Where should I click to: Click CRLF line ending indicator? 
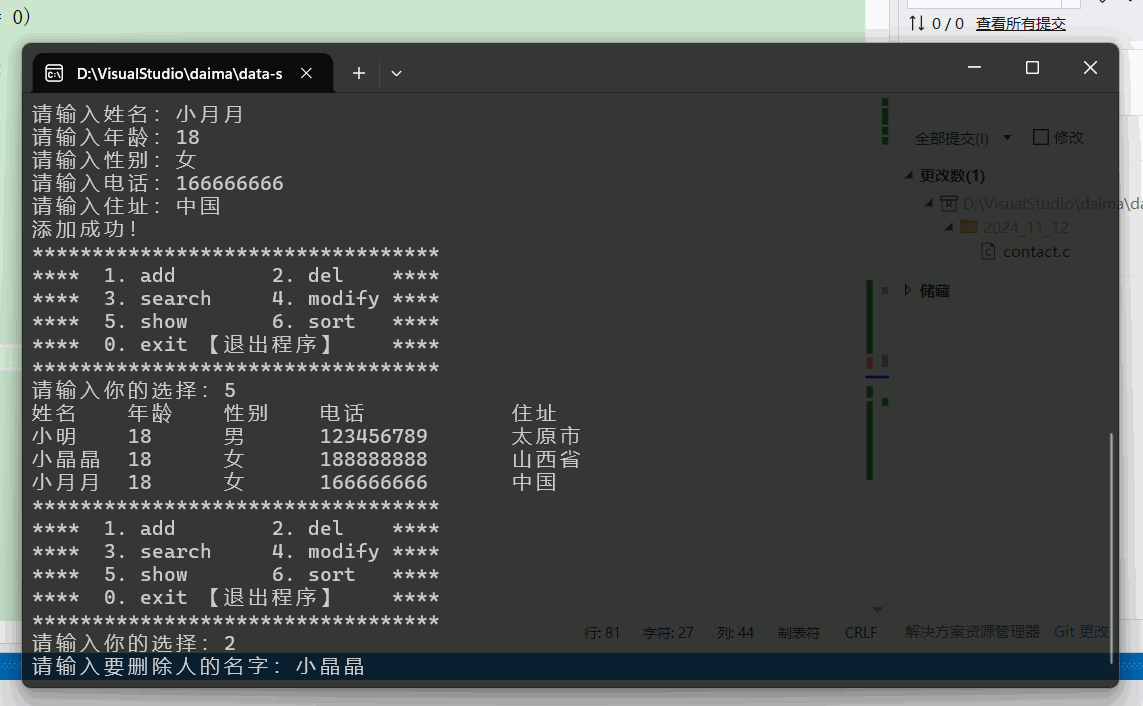(x=861, y=632)
